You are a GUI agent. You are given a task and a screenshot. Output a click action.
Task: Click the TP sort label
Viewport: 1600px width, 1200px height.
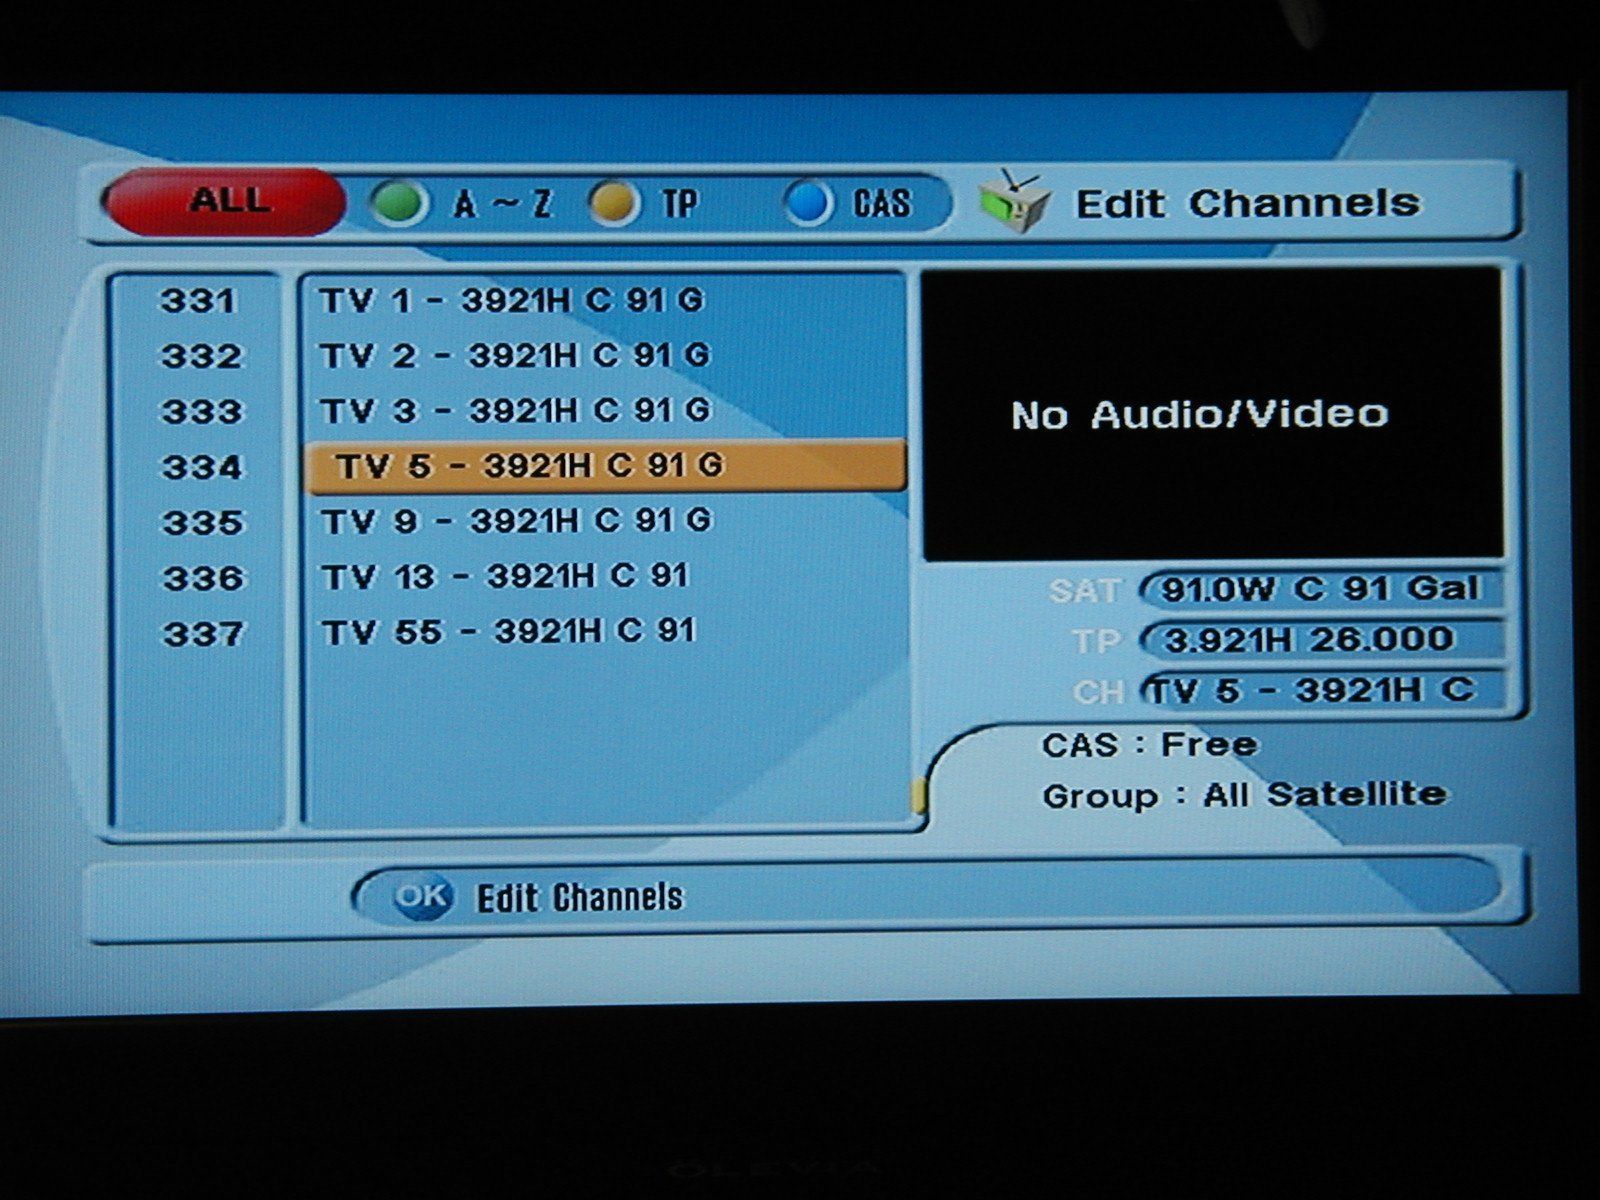(x=679, y=204)
